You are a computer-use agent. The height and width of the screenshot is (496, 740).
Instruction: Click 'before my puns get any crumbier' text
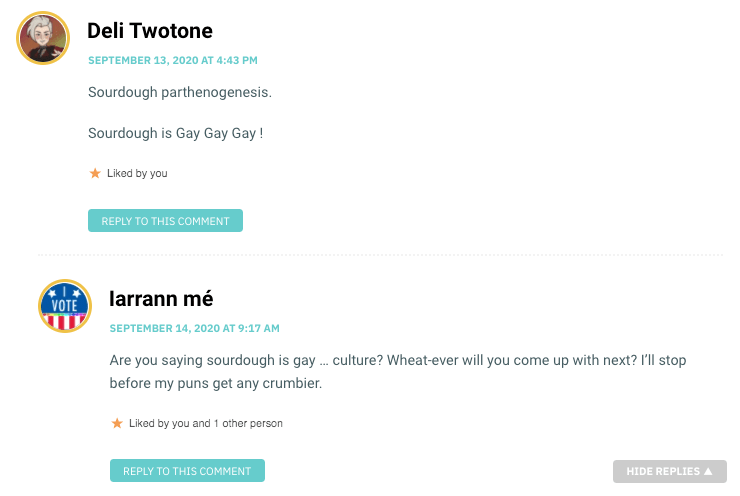(x=216, y=383)
